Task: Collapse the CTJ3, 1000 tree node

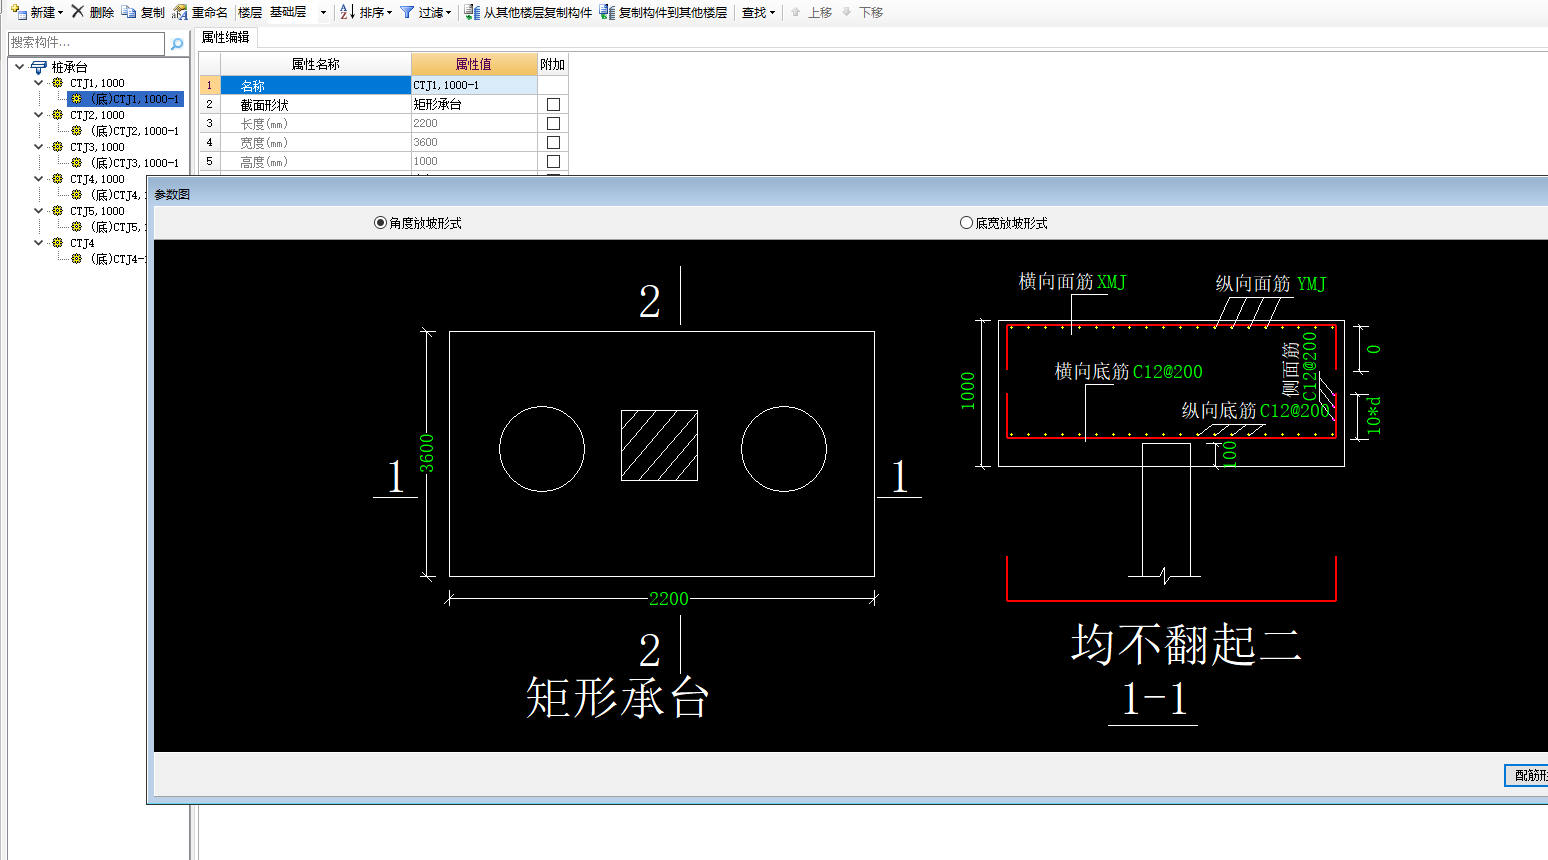Action: tap(38, 147)
